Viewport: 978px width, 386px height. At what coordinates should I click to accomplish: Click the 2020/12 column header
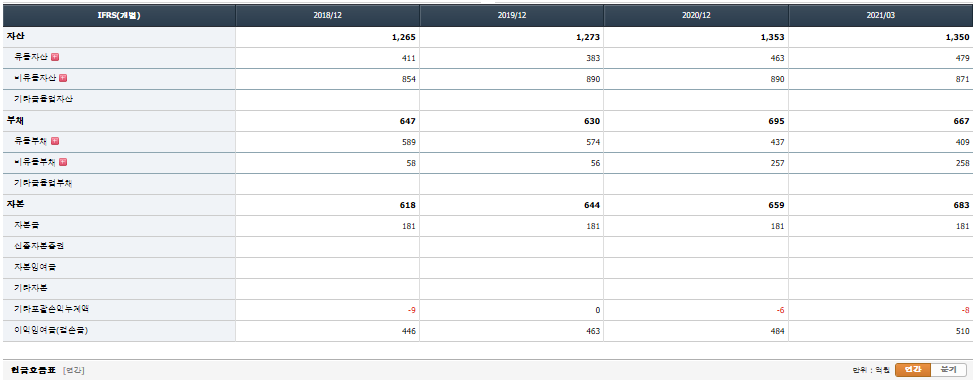click(696, 16)
